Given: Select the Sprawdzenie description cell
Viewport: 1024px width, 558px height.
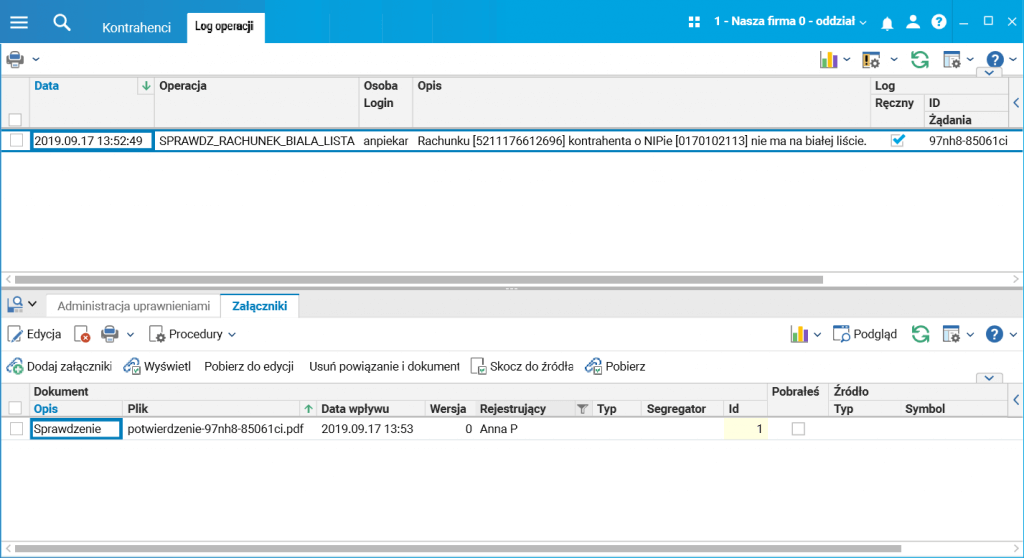Looking at the screenshot, I should 76,429.
